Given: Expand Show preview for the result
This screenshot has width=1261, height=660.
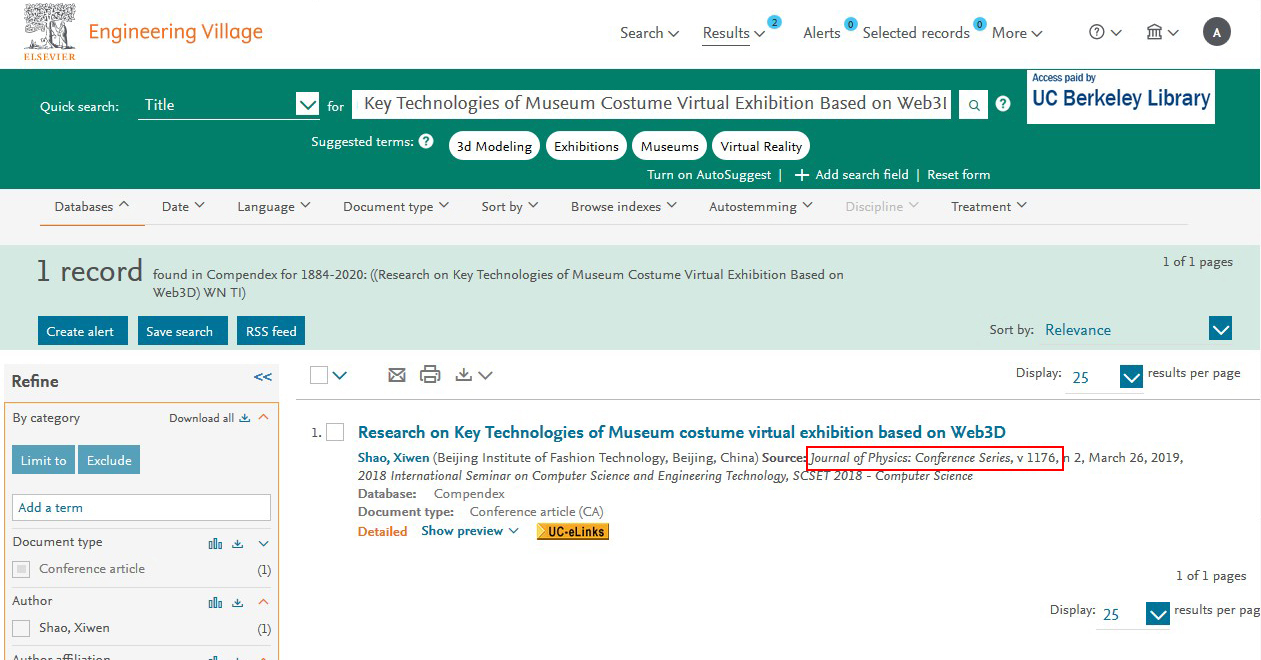Looking at the screenshot, I should (x=470, y=531).
